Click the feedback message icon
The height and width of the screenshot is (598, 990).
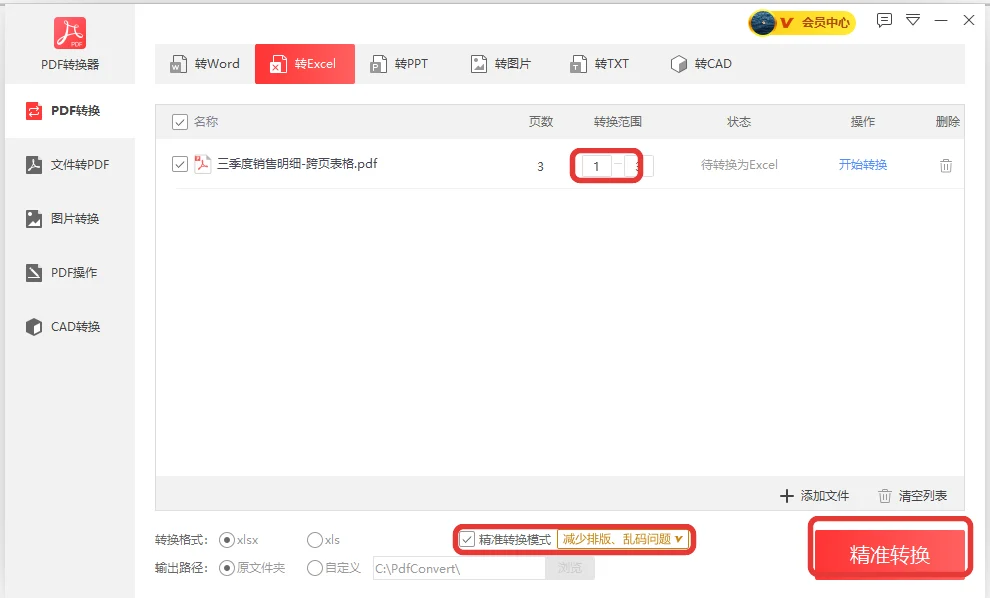(884, 20)
